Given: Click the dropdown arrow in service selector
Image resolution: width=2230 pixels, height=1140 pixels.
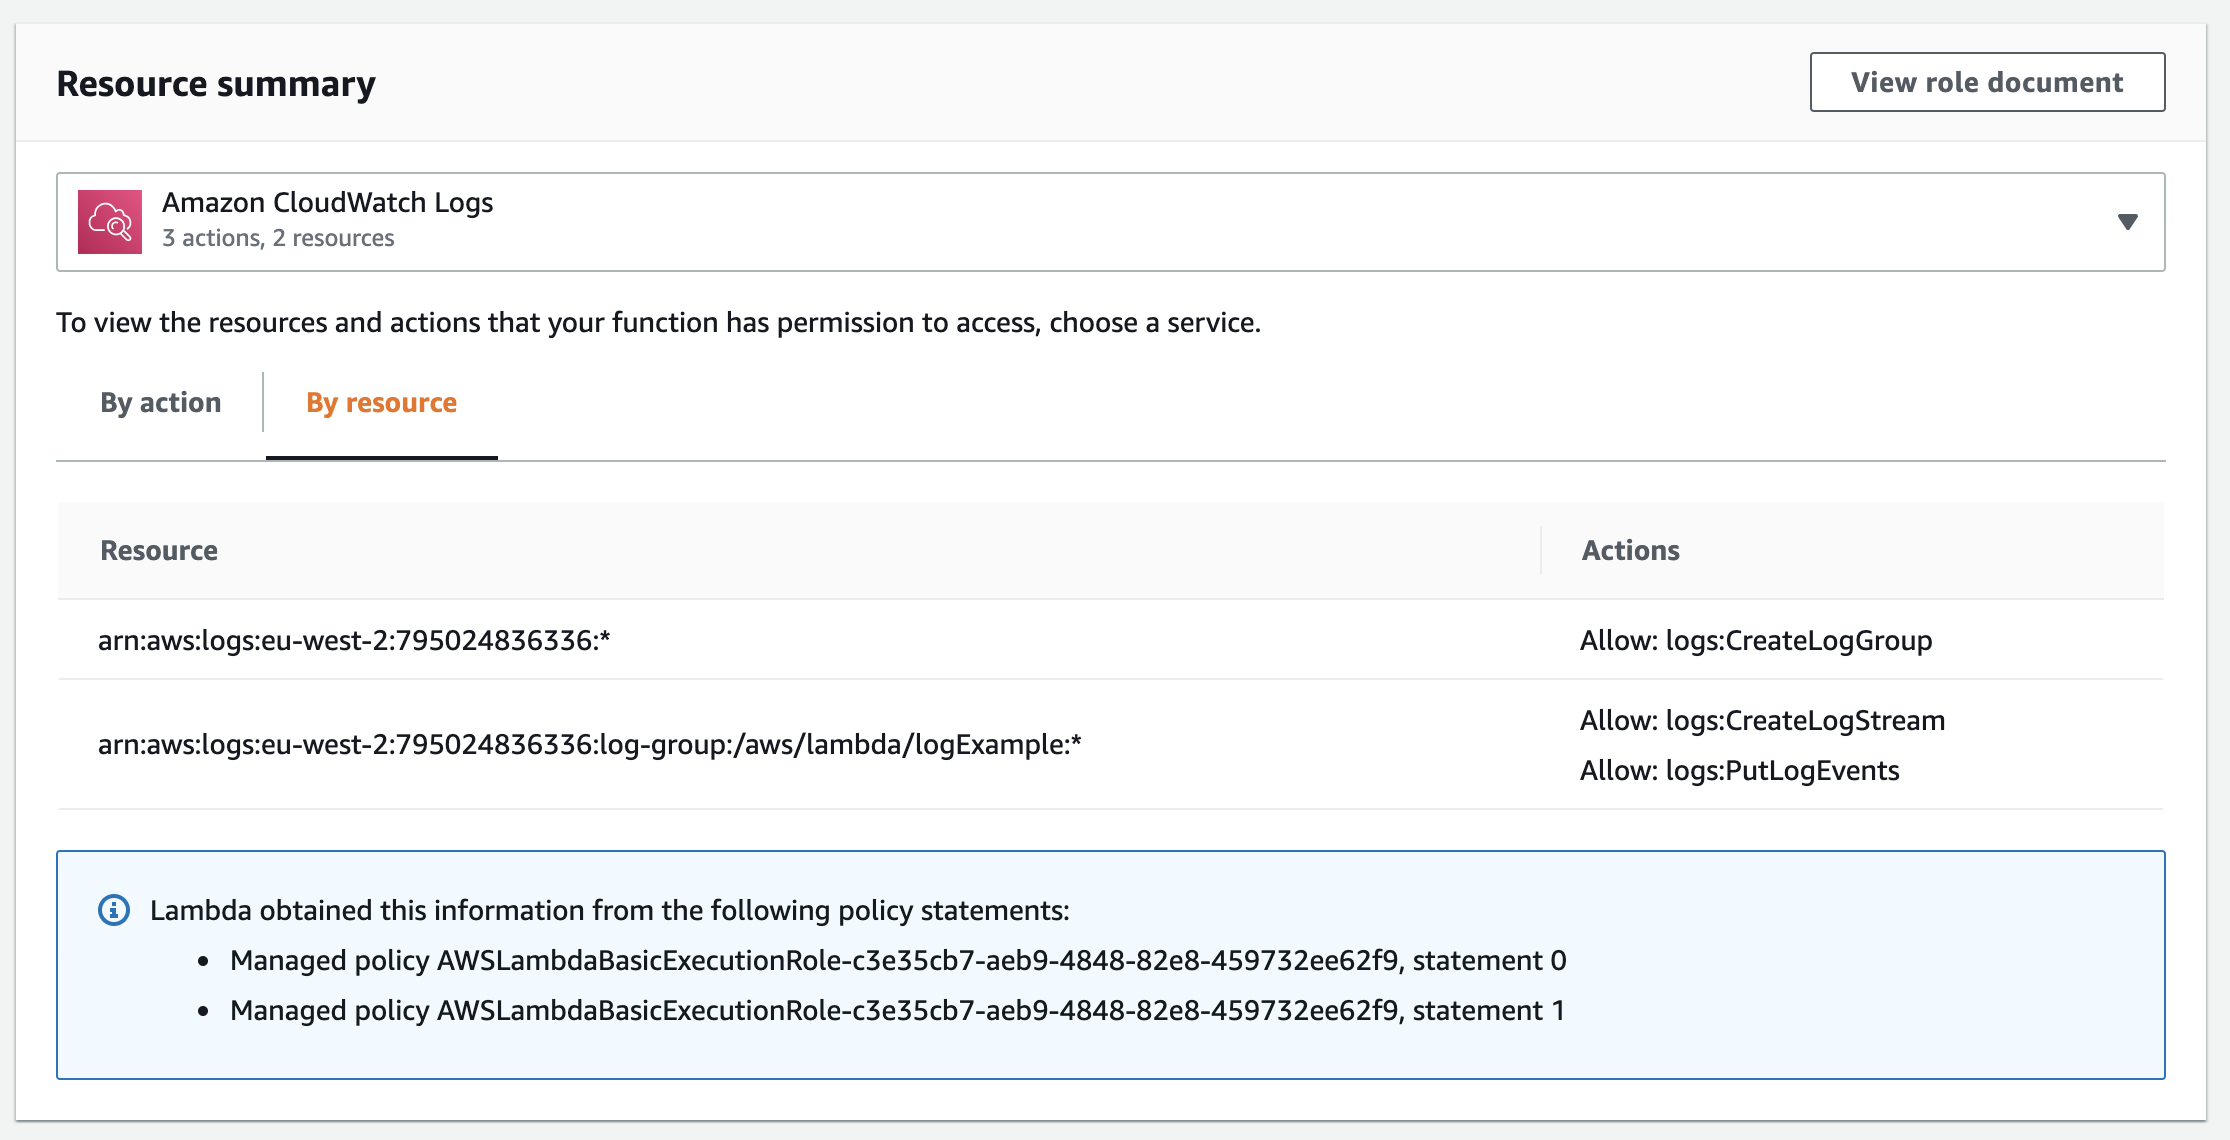Looking at the screenshot, I should tap(2128, 222).
